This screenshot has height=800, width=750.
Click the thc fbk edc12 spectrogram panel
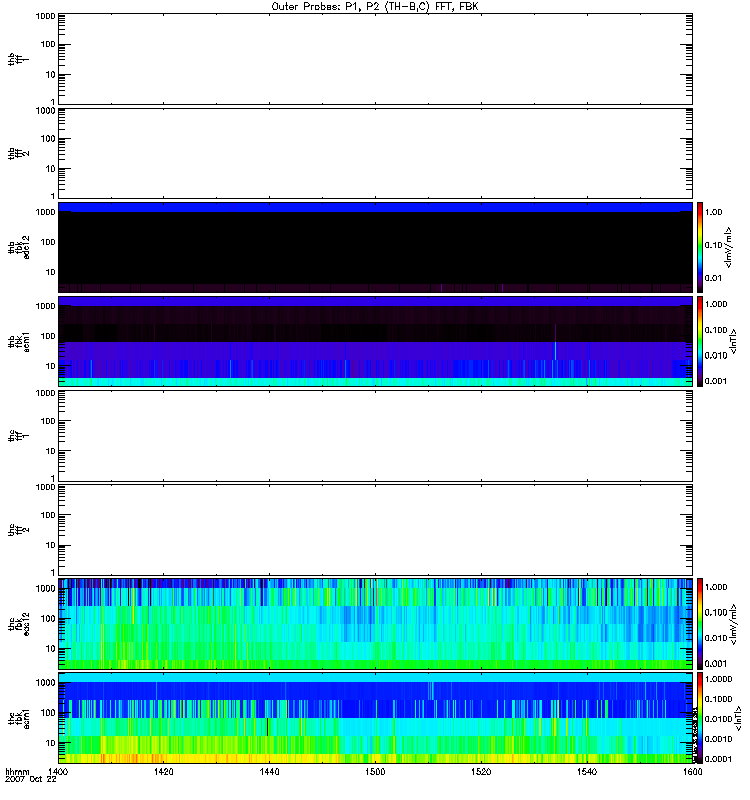point(375,622)
